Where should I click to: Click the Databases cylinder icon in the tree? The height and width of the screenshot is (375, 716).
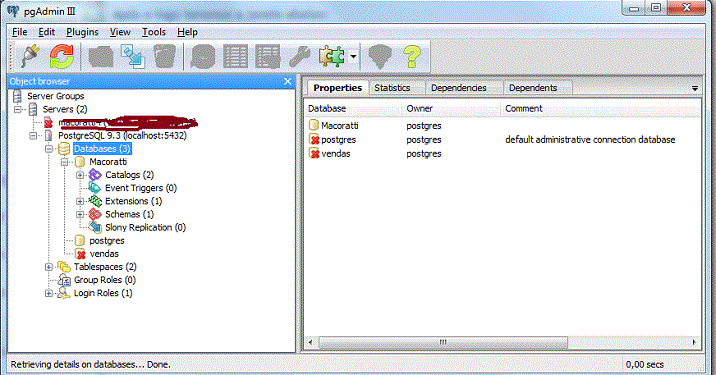coord(64,149)
